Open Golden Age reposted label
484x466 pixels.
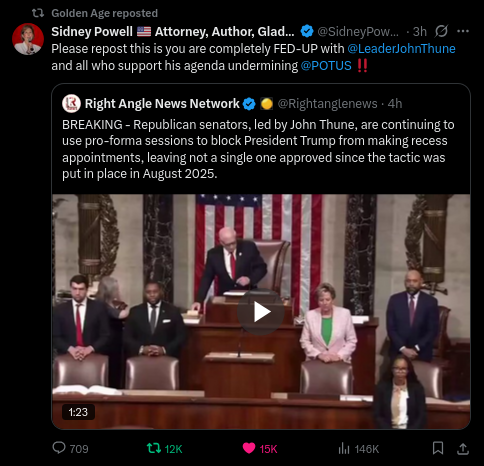pyautogui.click(x=104, y=13)
